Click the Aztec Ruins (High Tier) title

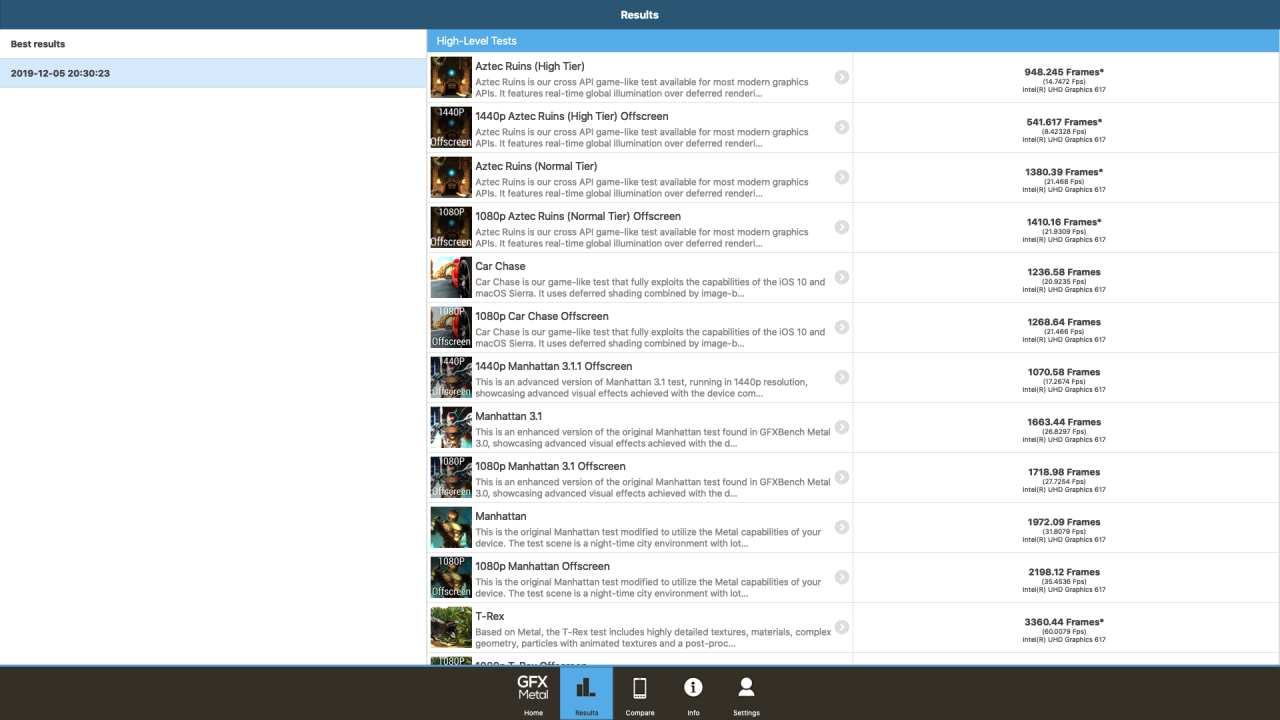[x=530, y=66]
